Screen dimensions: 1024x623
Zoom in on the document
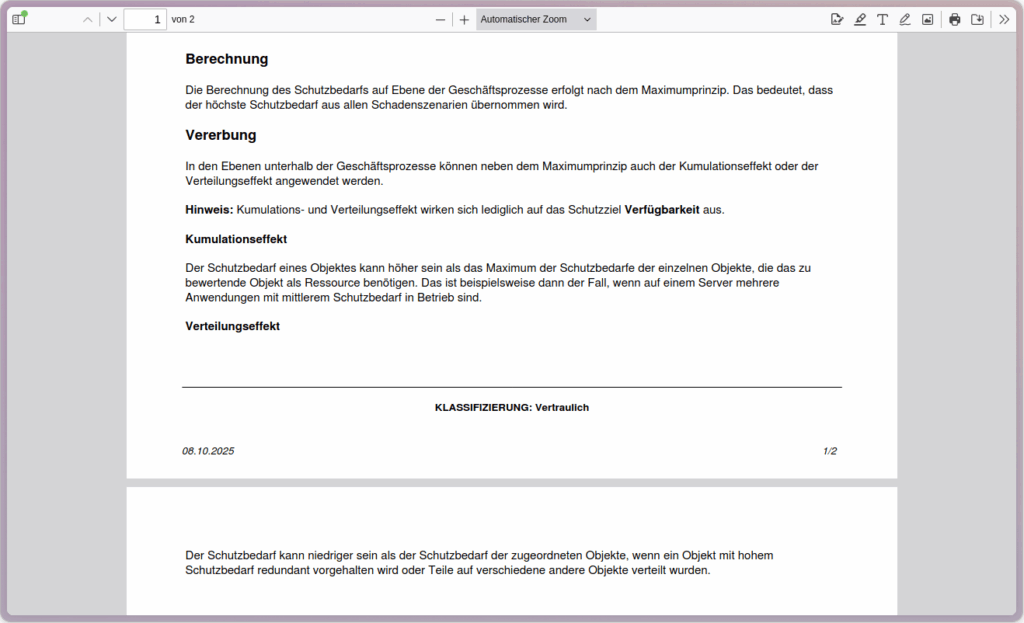464,19
